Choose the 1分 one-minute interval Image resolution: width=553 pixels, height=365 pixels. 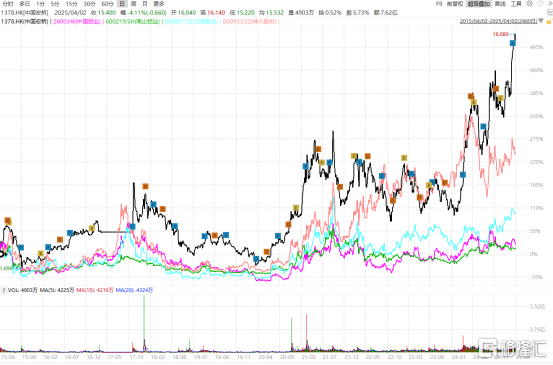click(x=41, y=4)
